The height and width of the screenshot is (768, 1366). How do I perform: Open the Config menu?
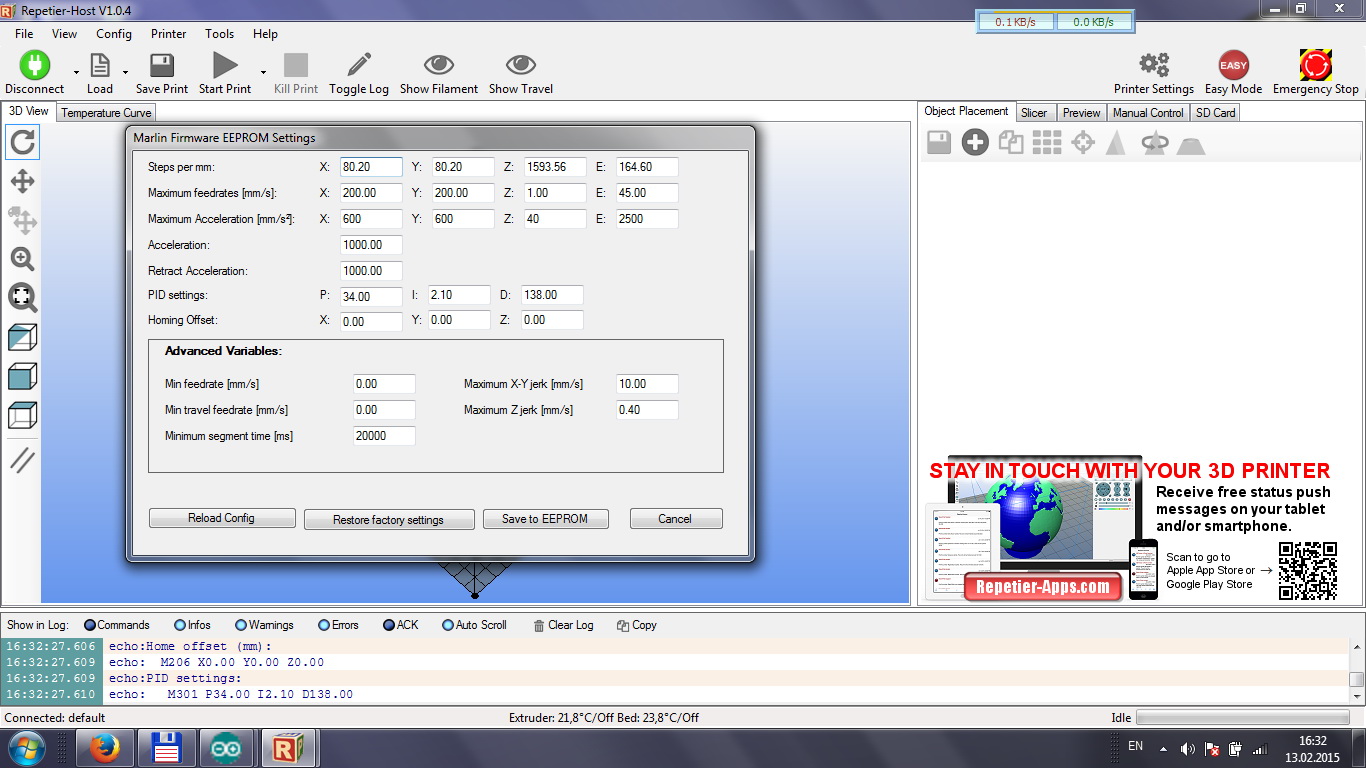pos(114,34)
